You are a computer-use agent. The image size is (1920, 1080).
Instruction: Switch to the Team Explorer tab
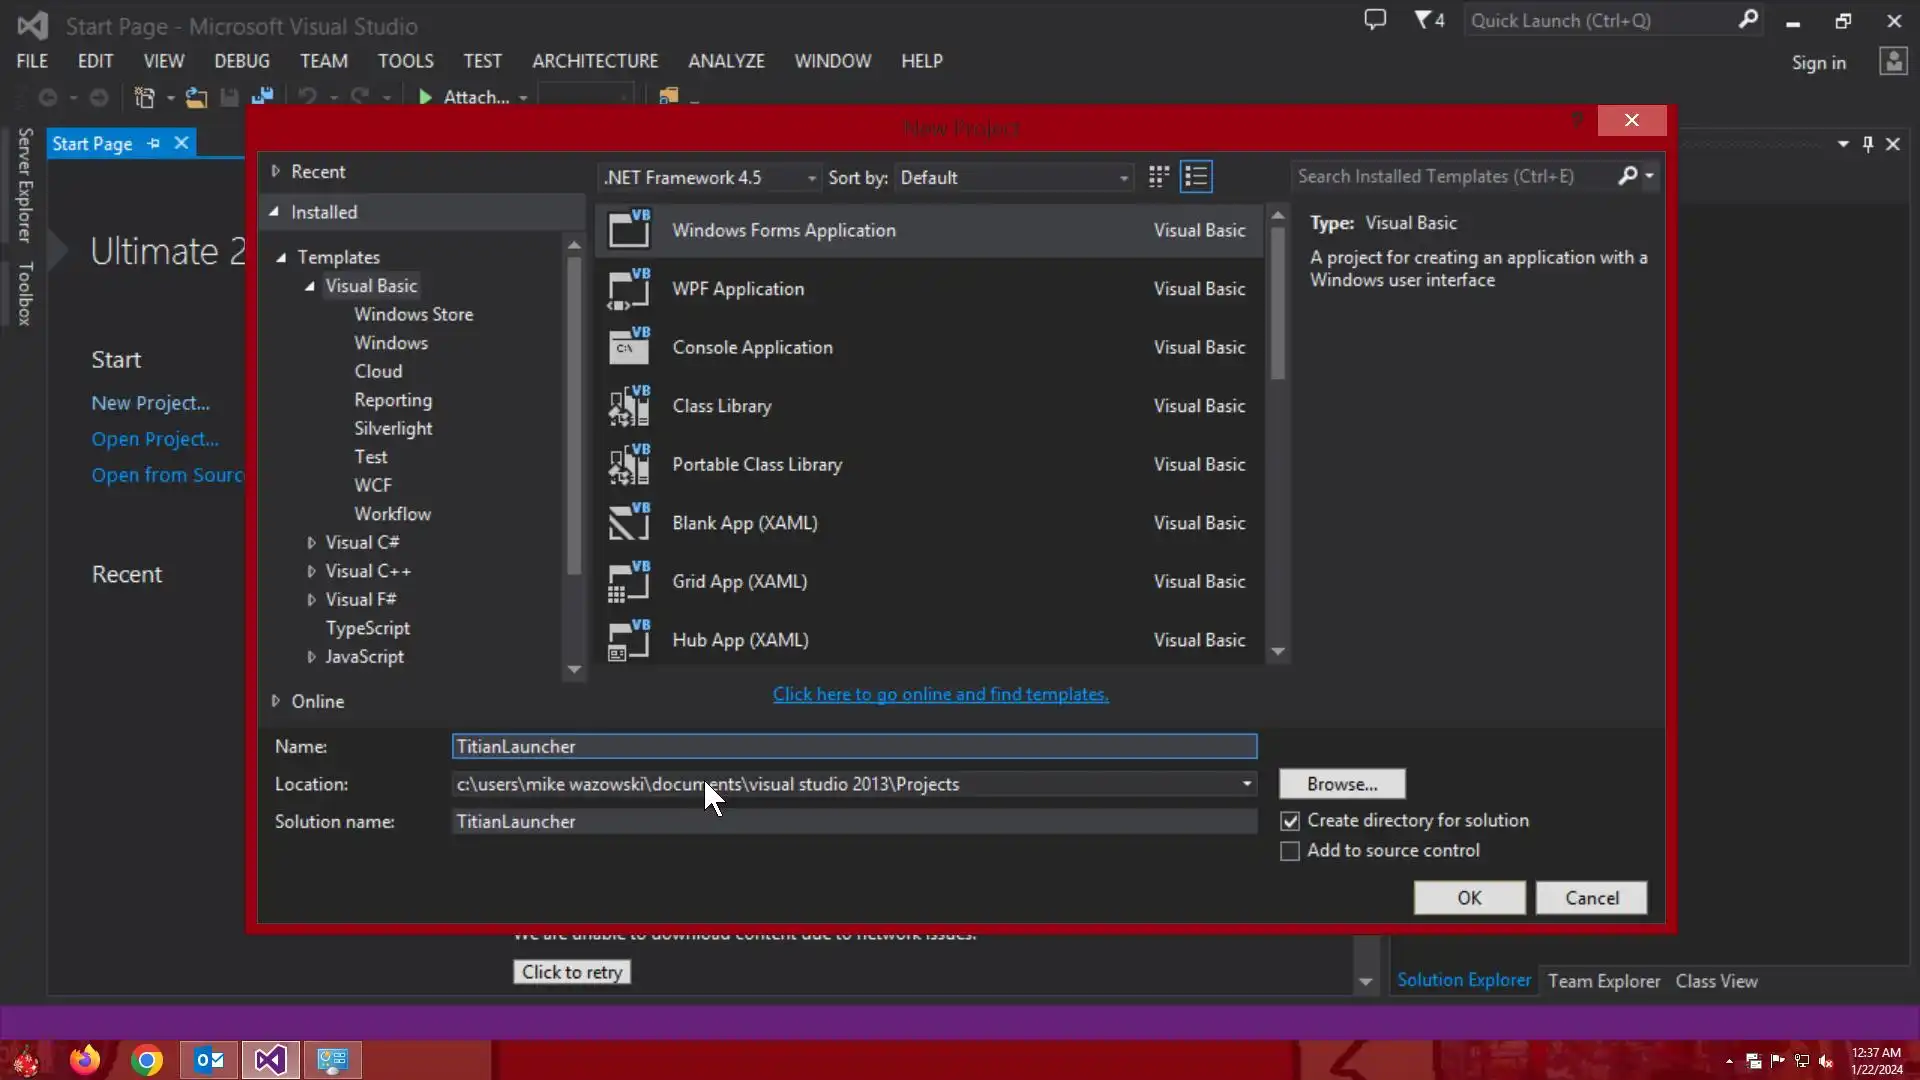point(1603,981)
